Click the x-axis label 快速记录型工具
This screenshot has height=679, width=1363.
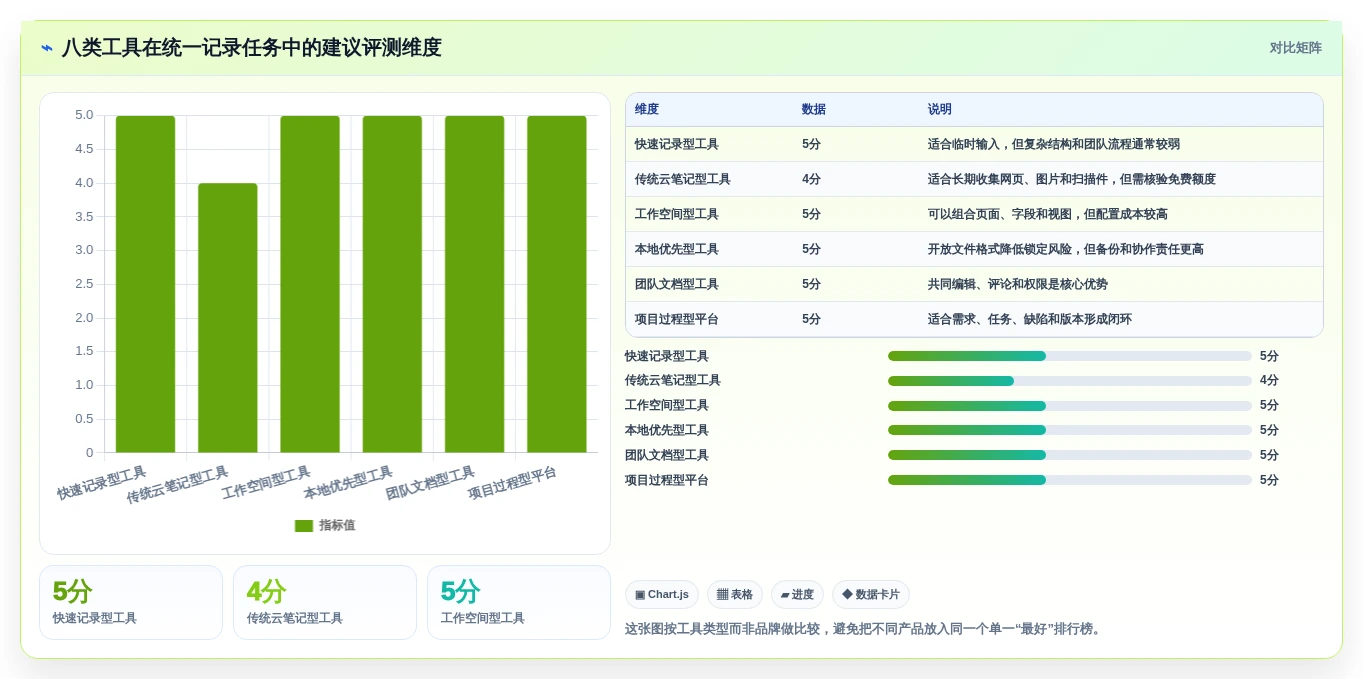click(102, 483)
